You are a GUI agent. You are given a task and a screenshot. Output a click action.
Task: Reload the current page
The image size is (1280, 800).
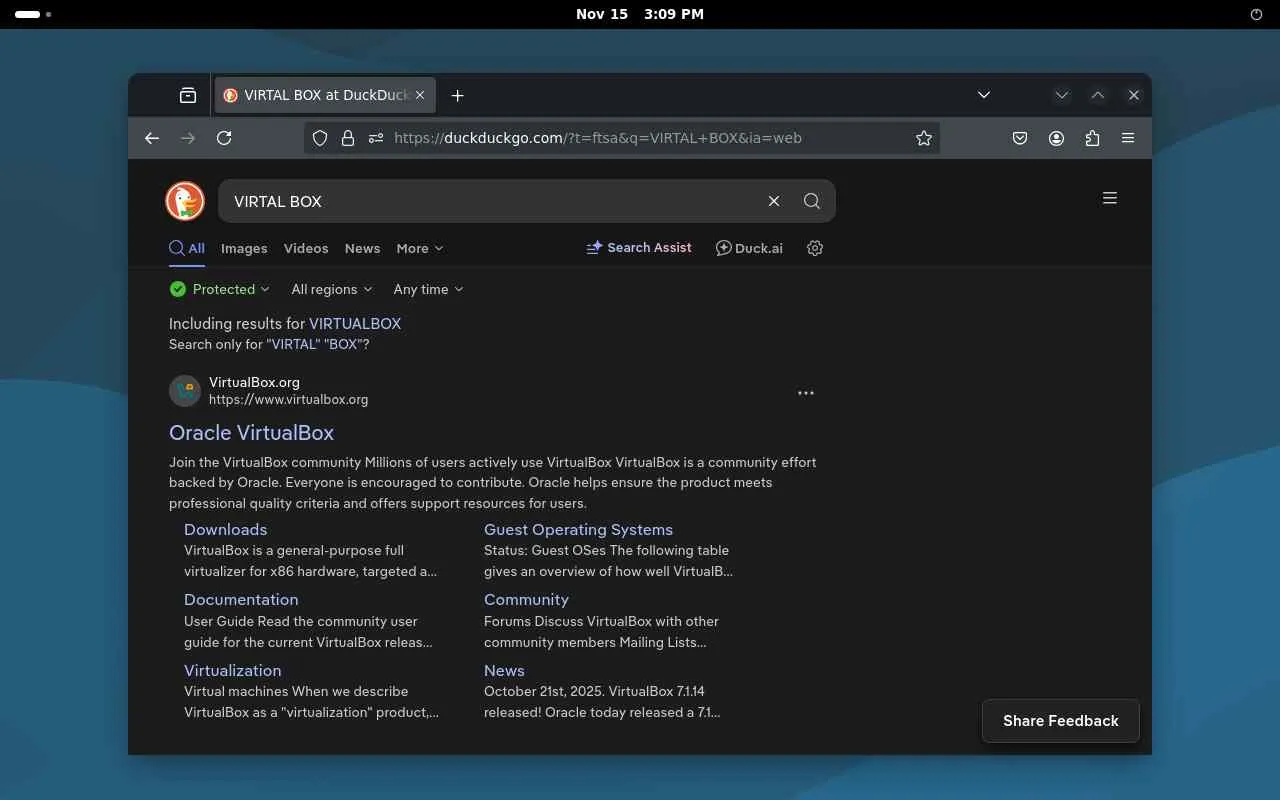click(x=224, y=138)
